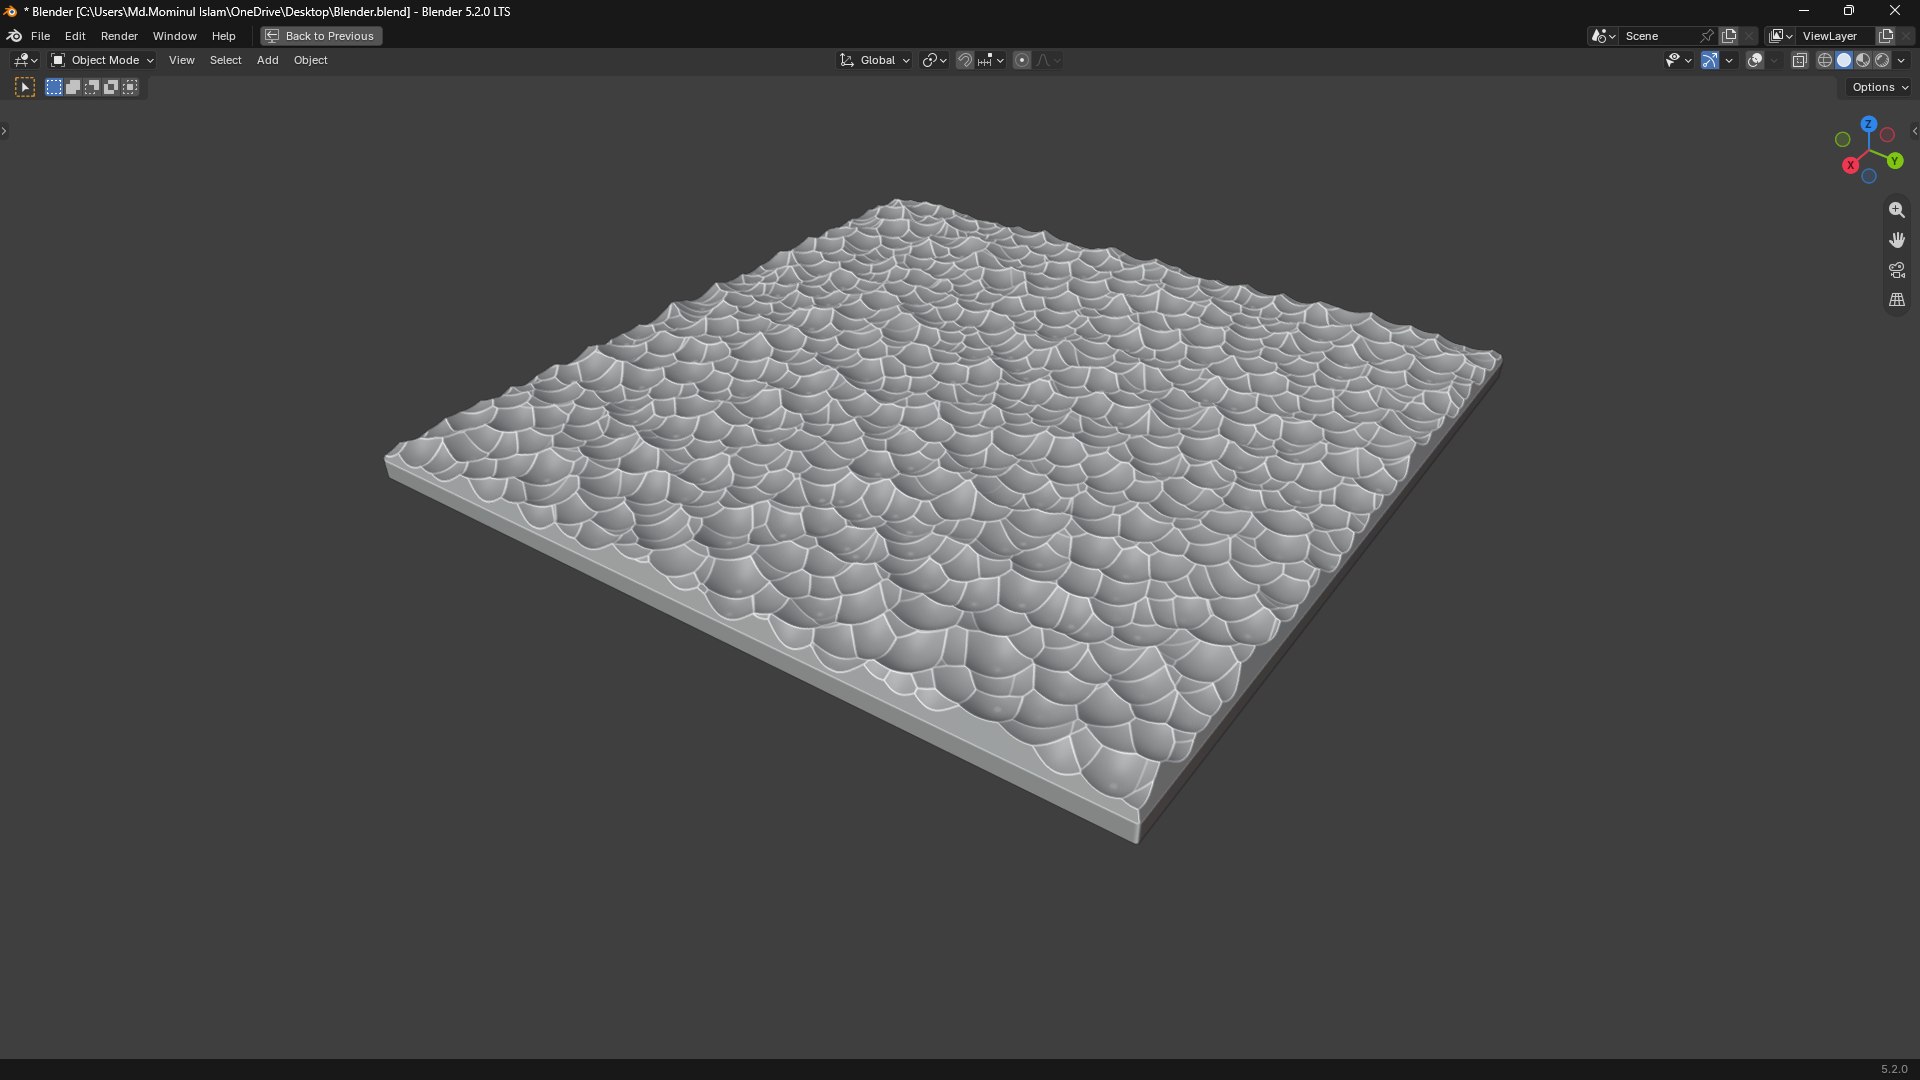Click the New Scene duplicate icon
Screen dimensions: 1920x1080
[x=1729, y=36]
